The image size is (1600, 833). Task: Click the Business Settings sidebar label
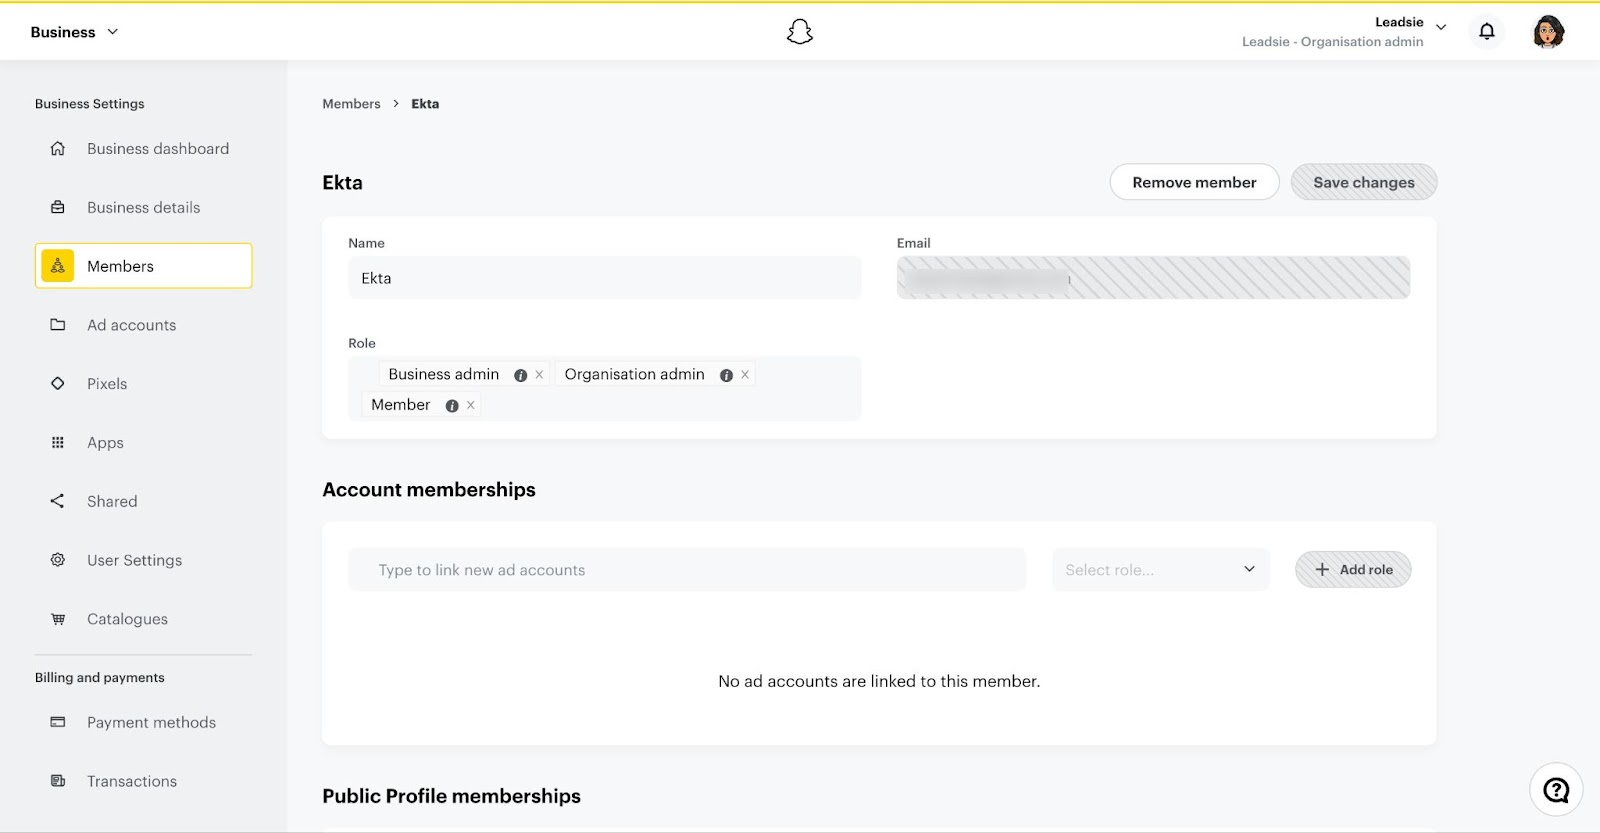[x=90, y=104]
